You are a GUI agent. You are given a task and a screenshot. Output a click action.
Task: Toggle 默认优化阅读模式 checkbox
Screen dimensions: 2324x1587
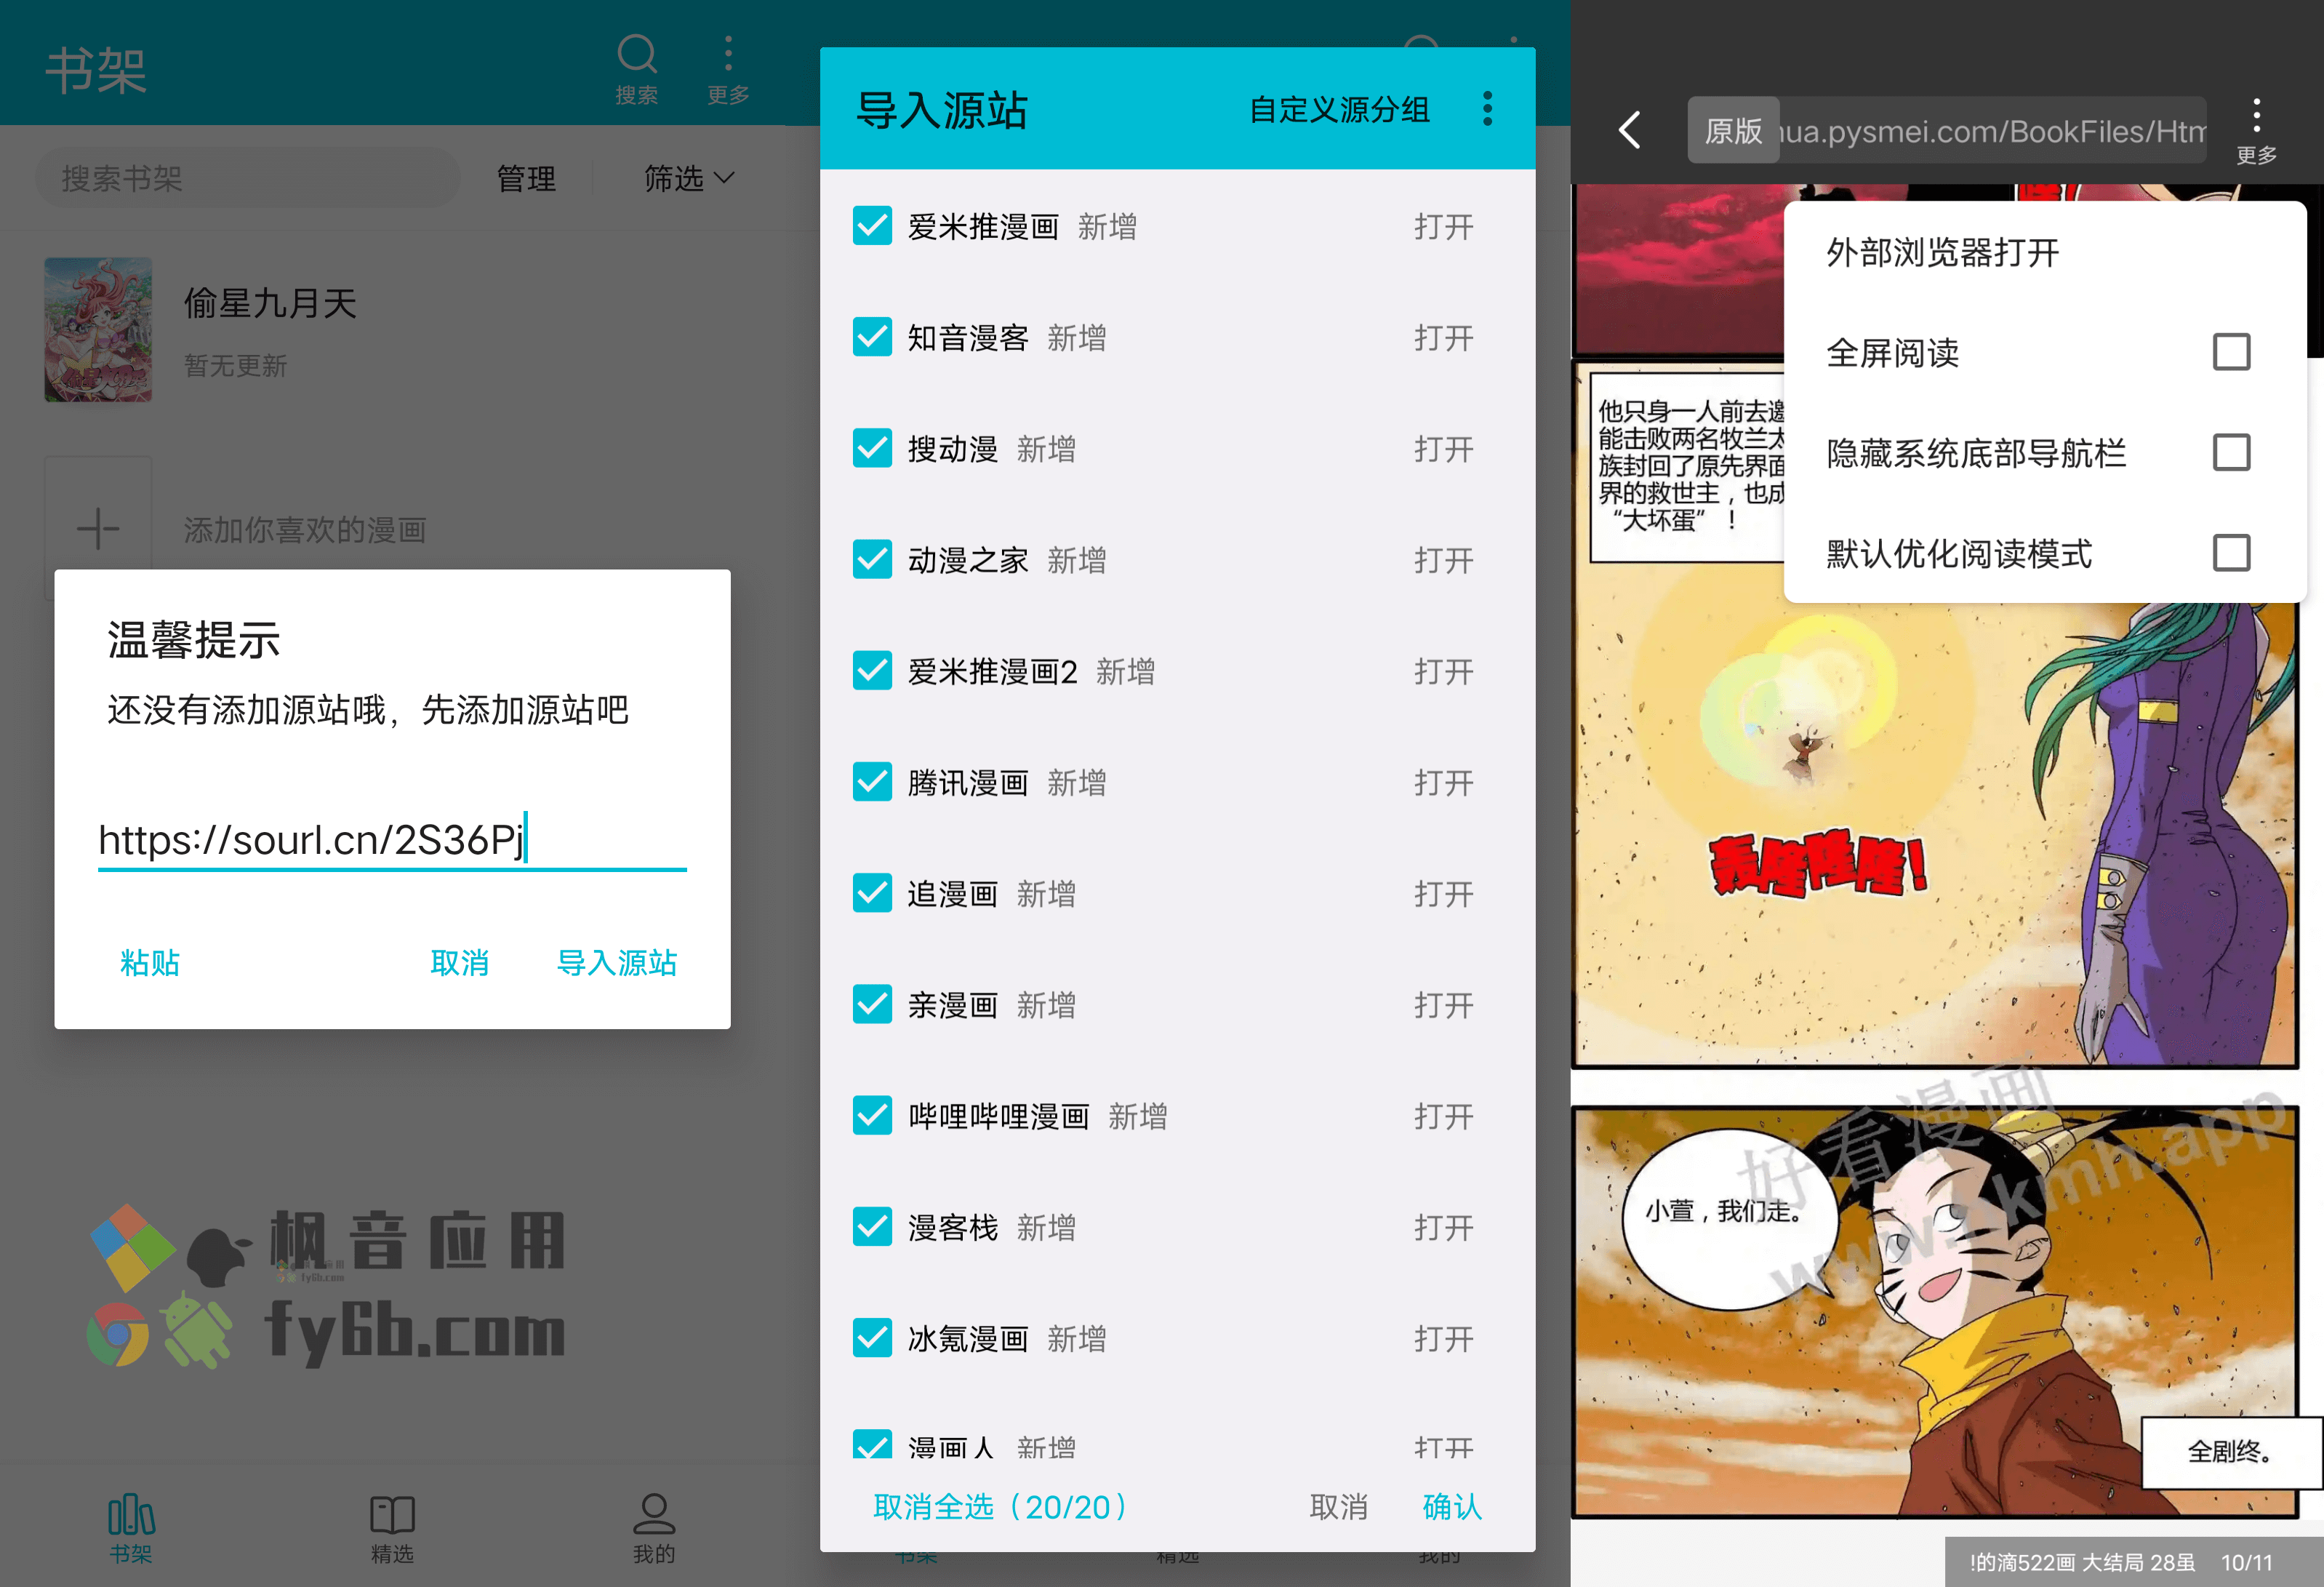tap(2231, 552)
